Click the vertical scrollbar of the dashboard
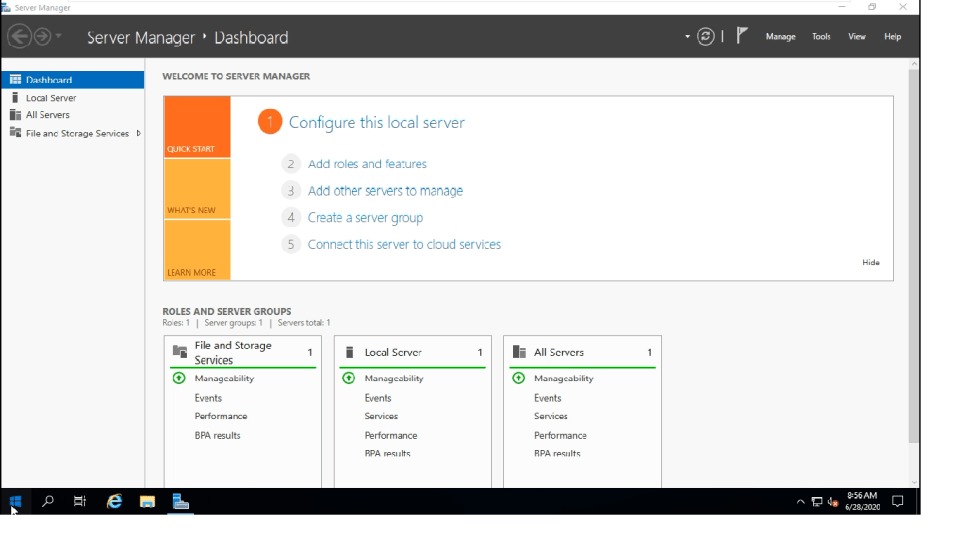The image size is (960, 540). point(913,256)
